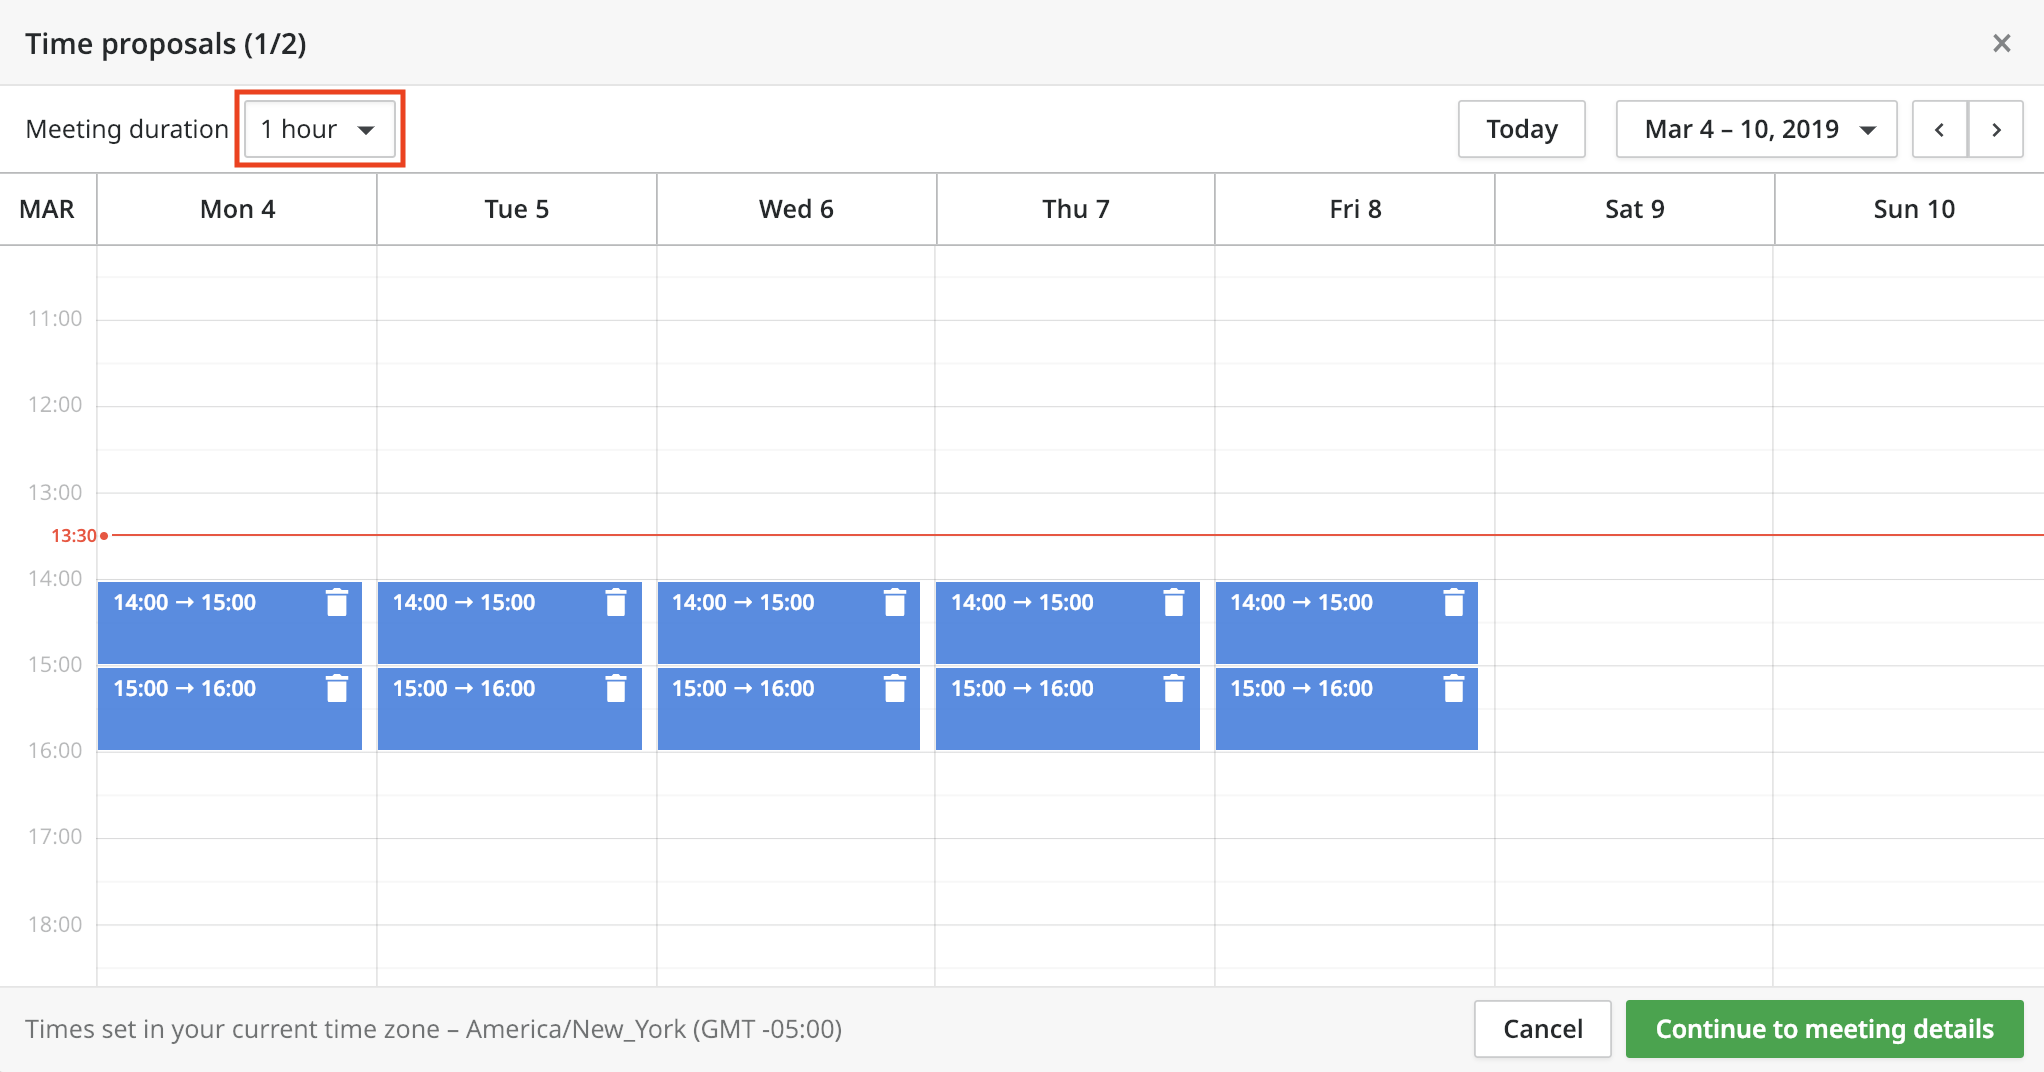2044x1072 pixels.
Task: Delete Tuesday 14:00 to 15:00 proposal
Action: [616, 602]
